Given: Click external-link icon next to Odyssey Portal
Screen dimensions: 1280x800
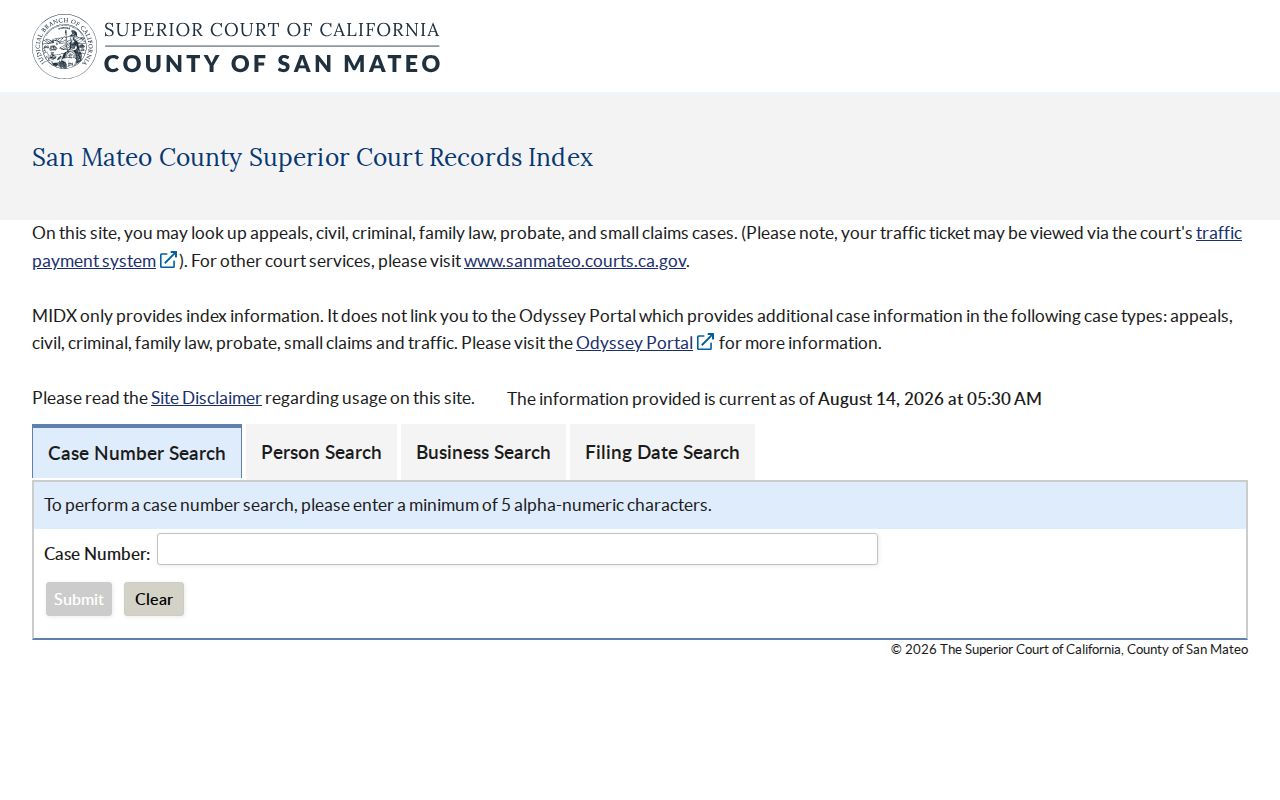Looking at the screenshot, I should pos(706,342).
